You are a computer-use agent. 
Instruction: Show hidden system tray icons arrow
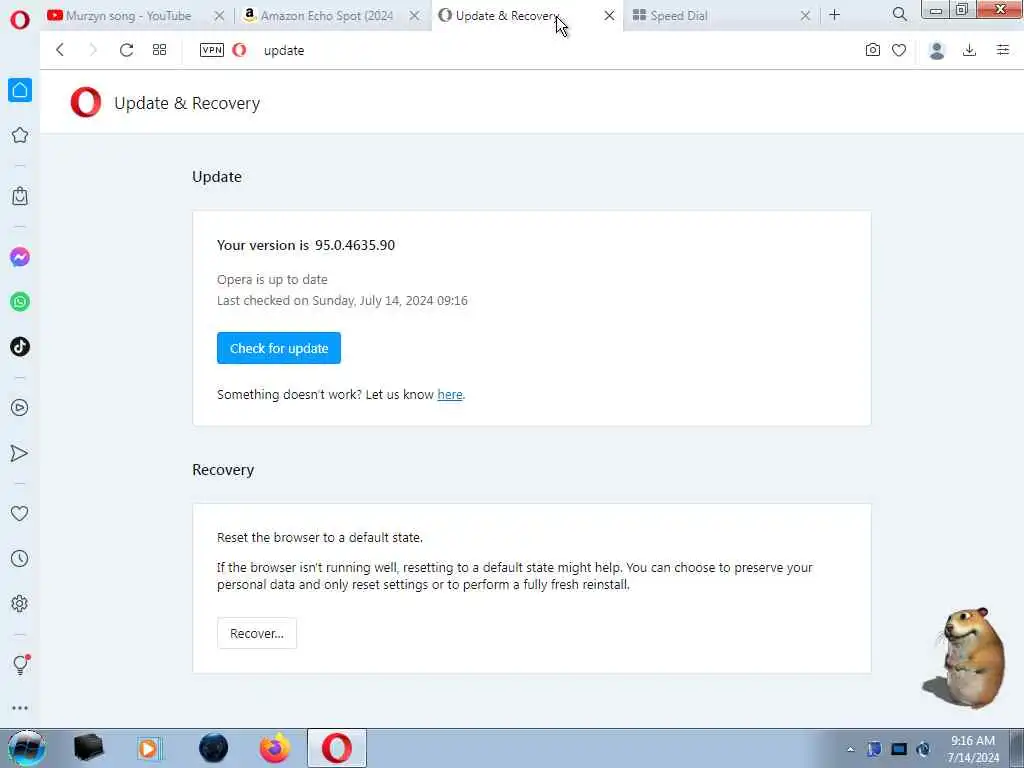coord(850,750)
